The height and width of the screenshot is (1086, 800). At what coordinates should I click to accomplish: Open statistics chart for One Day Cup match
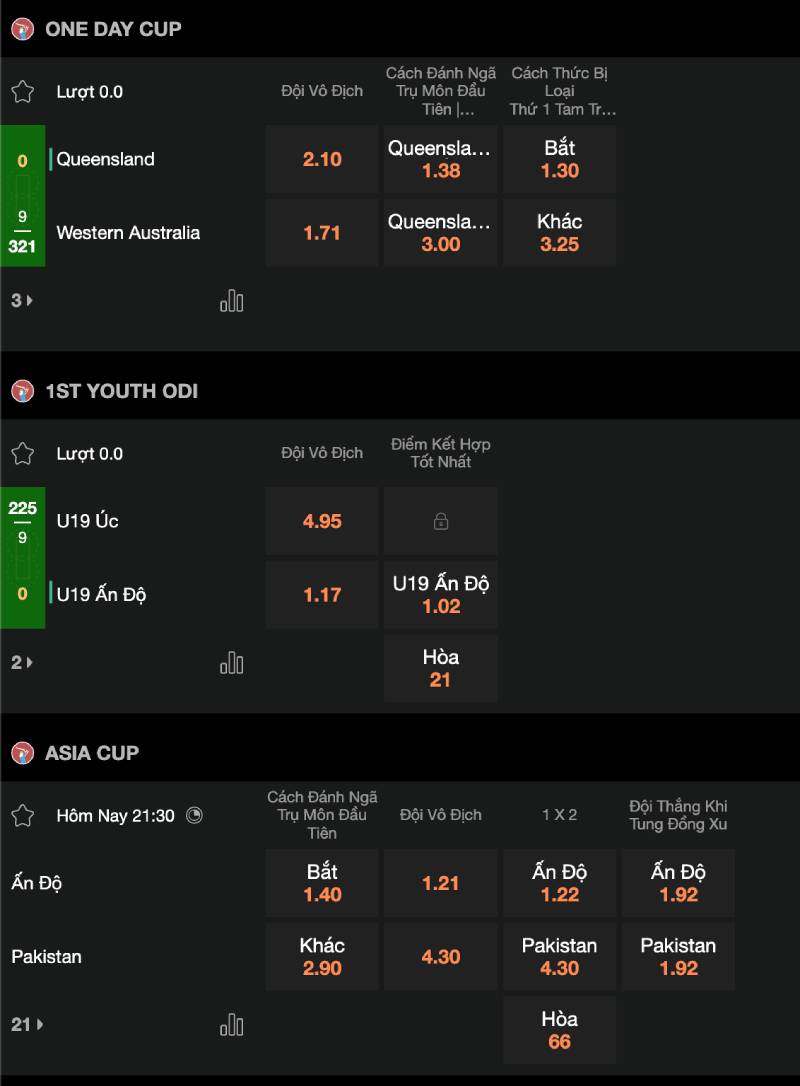click(231, 300)
